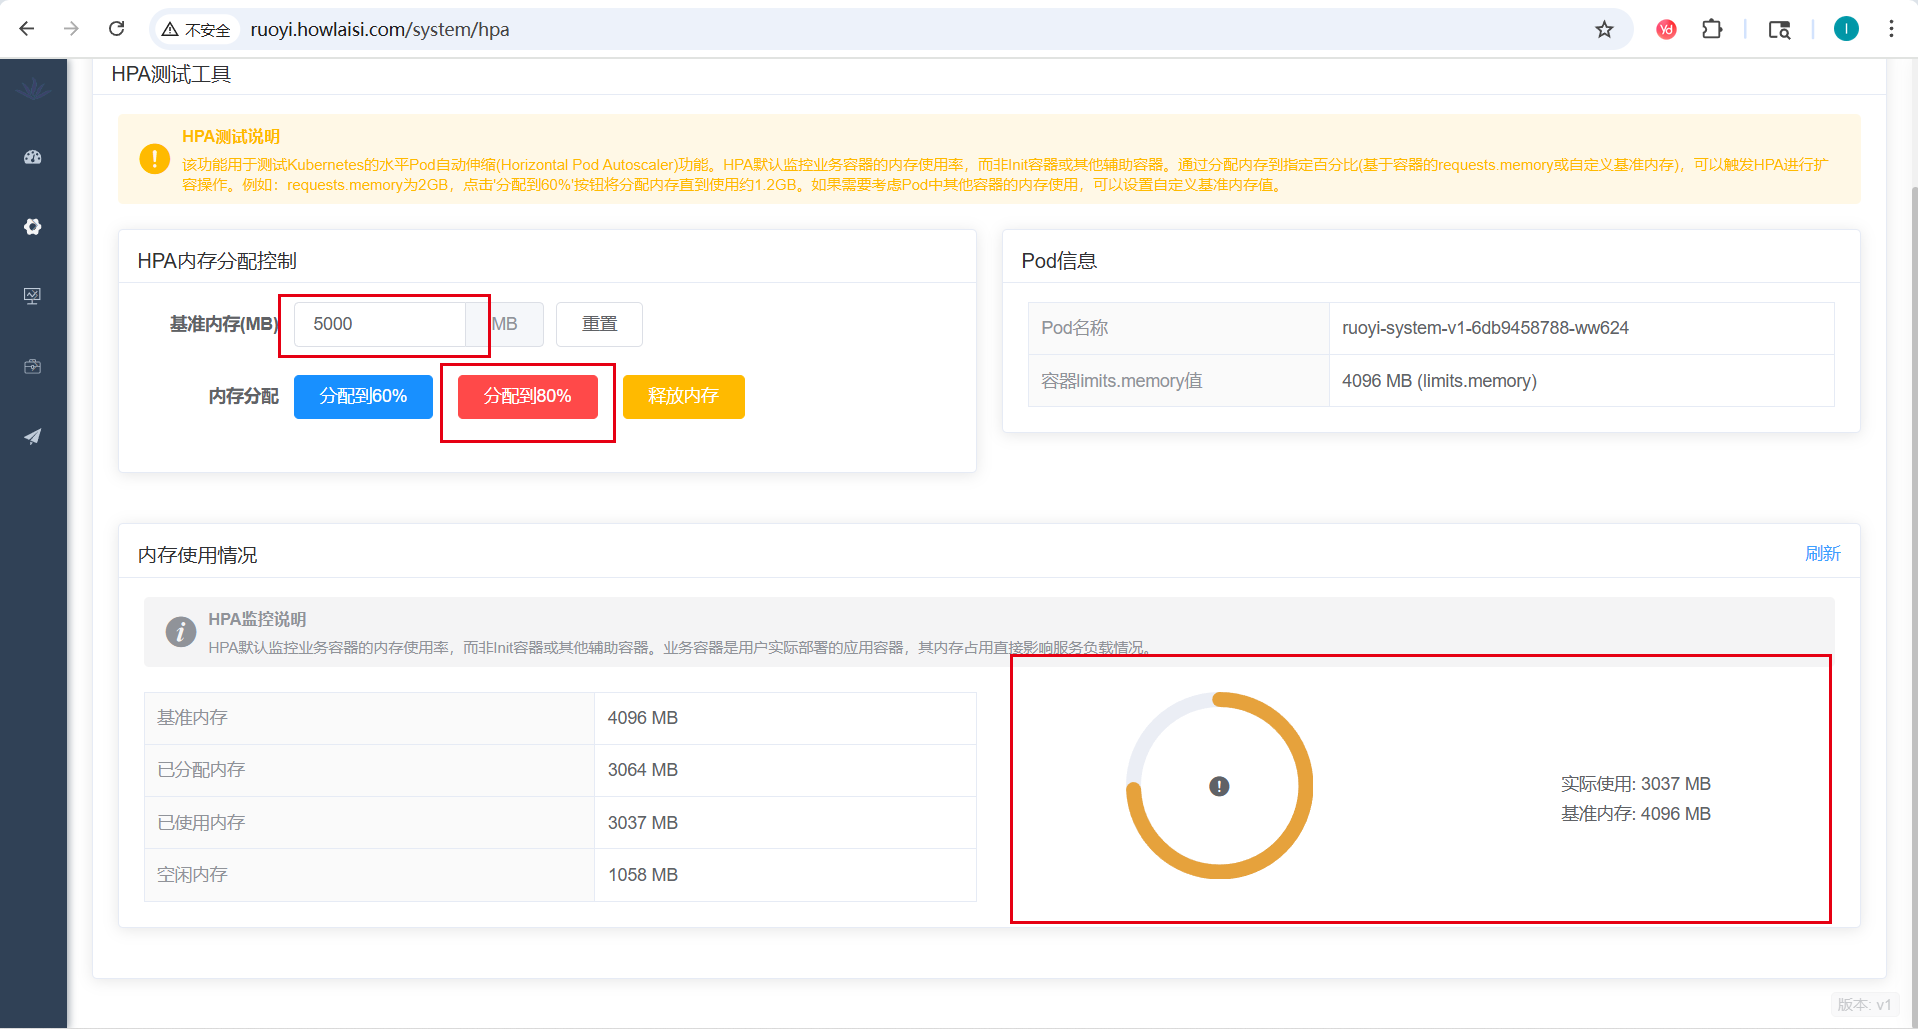Open the Chrome three-dot menu
The width and height of the screenshot is (1918, 1029).
[1891, 29]
